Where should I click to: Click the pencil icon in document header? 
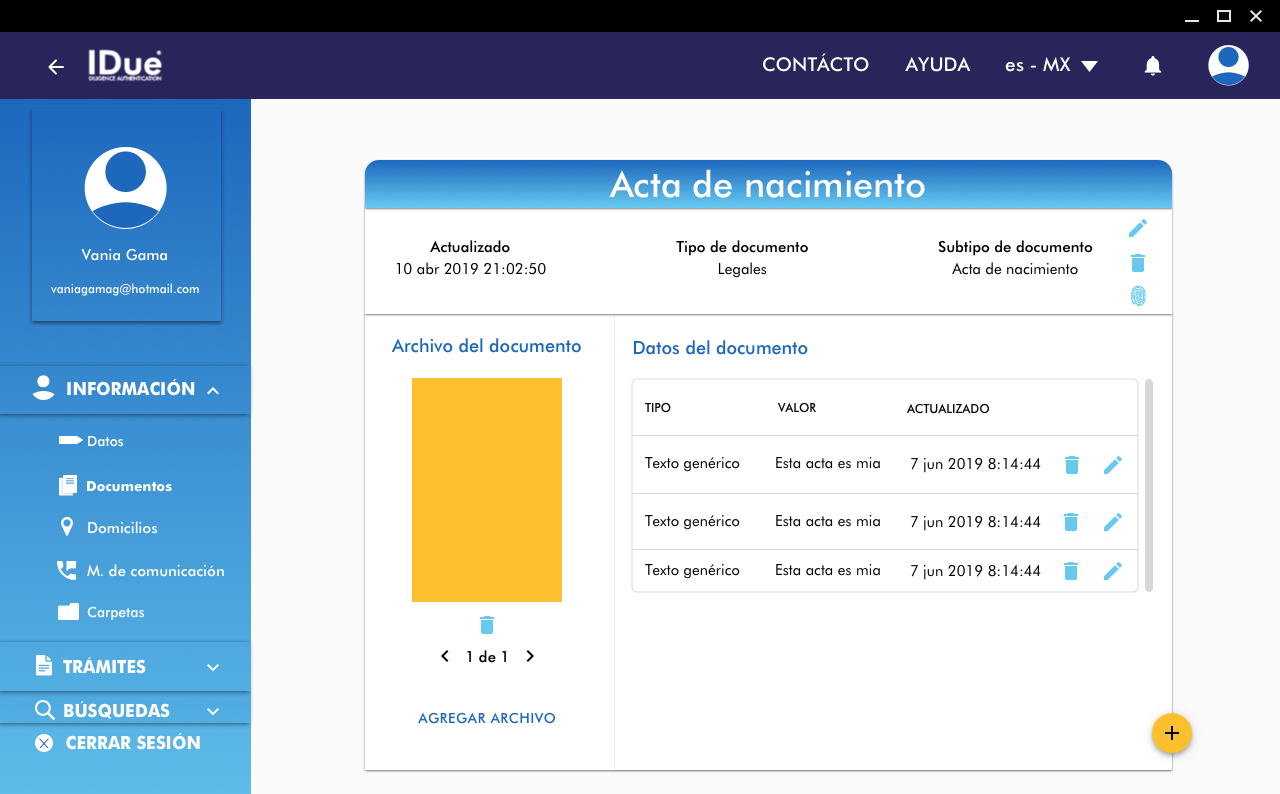tap(1137, 229)
